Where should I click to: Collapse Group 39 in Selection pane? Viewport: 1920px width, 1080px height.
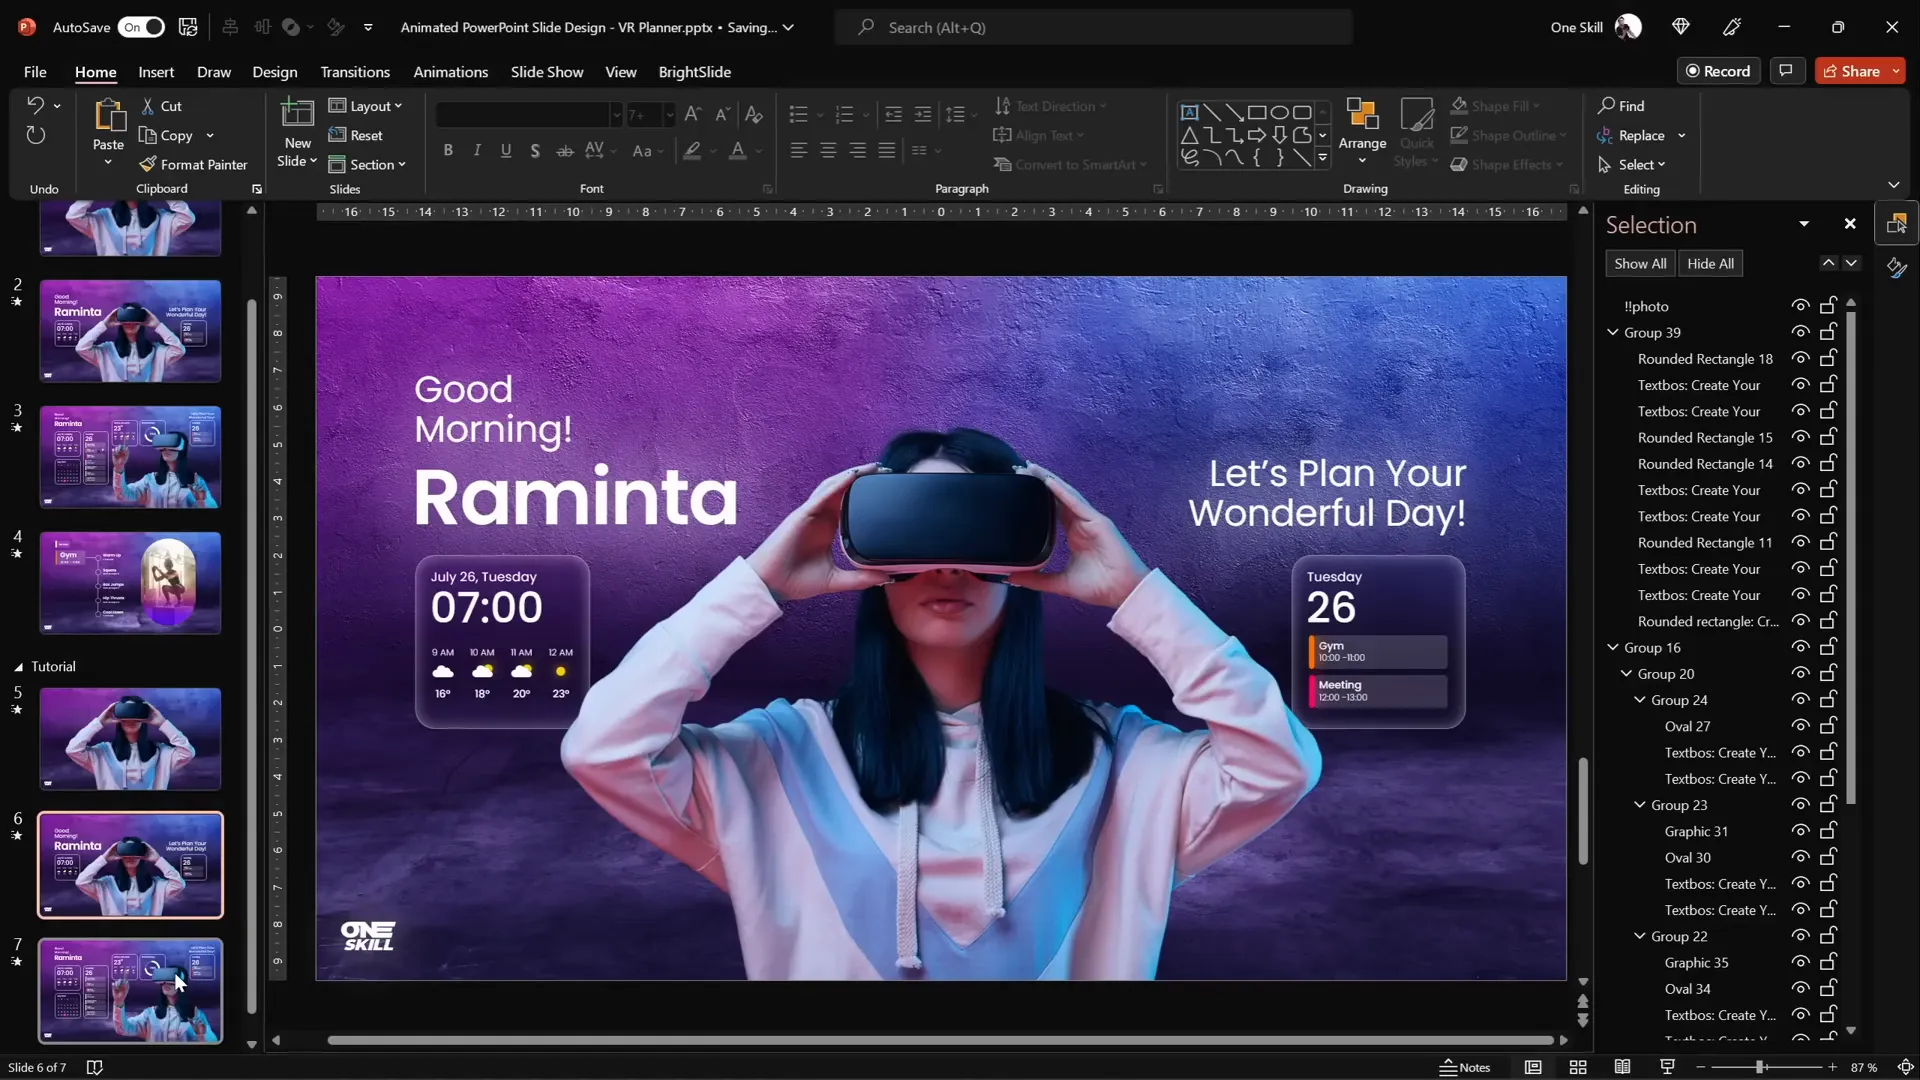tap(1612, 332)
